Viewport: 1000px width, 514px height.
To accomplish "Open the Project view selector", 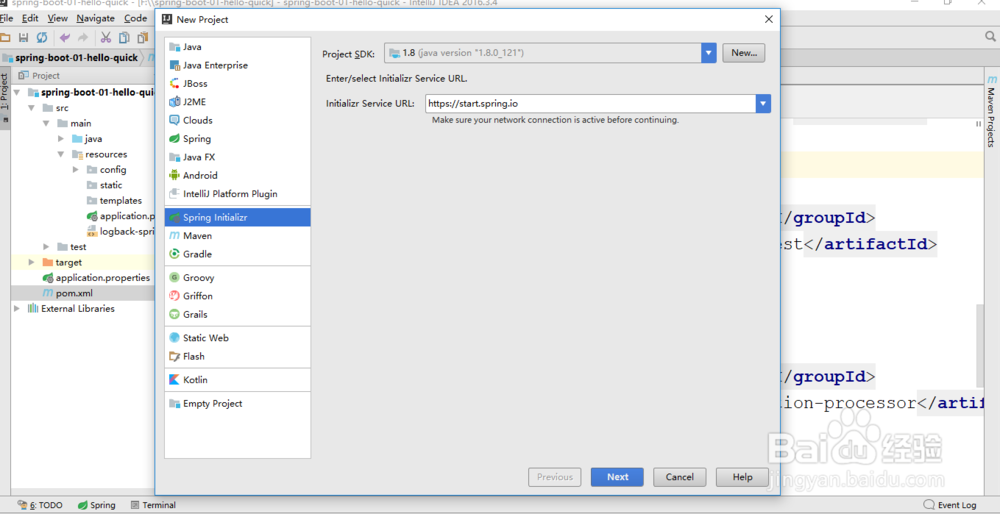I will 40,75.
